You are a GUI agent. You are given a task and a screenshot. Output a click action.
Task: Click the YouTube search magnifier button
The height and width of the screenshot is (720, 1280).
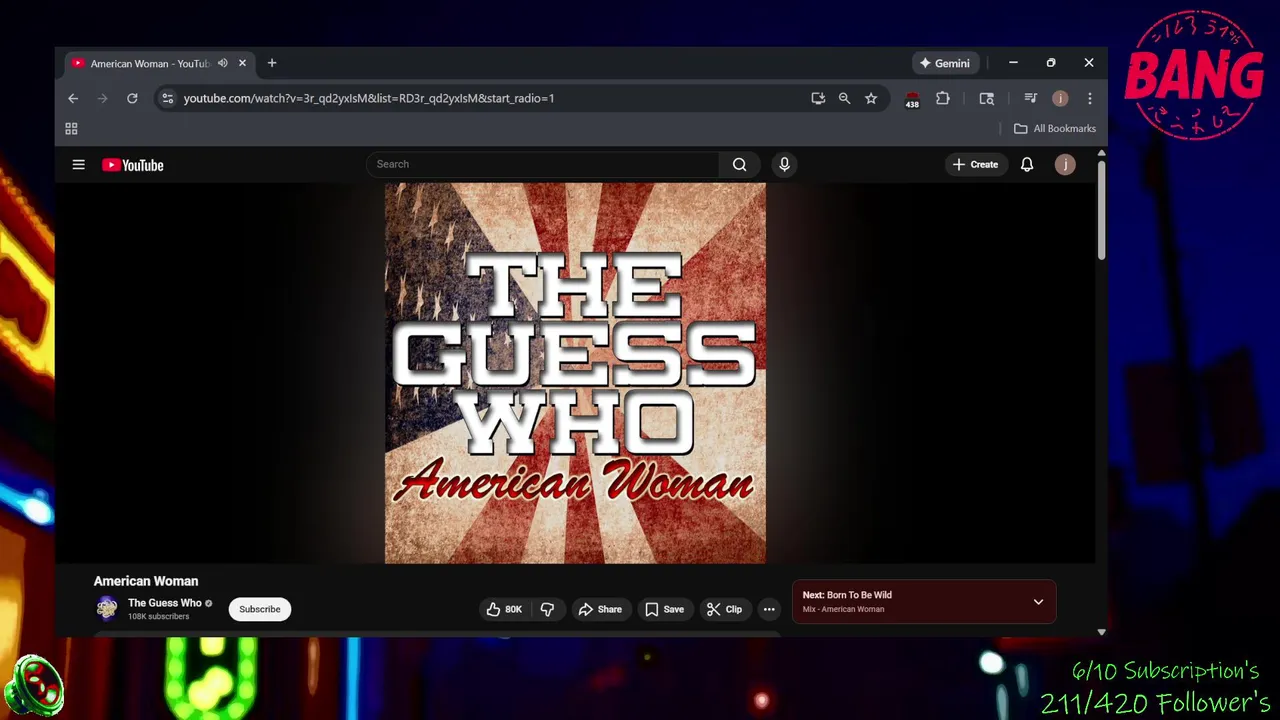pos(740,164)
